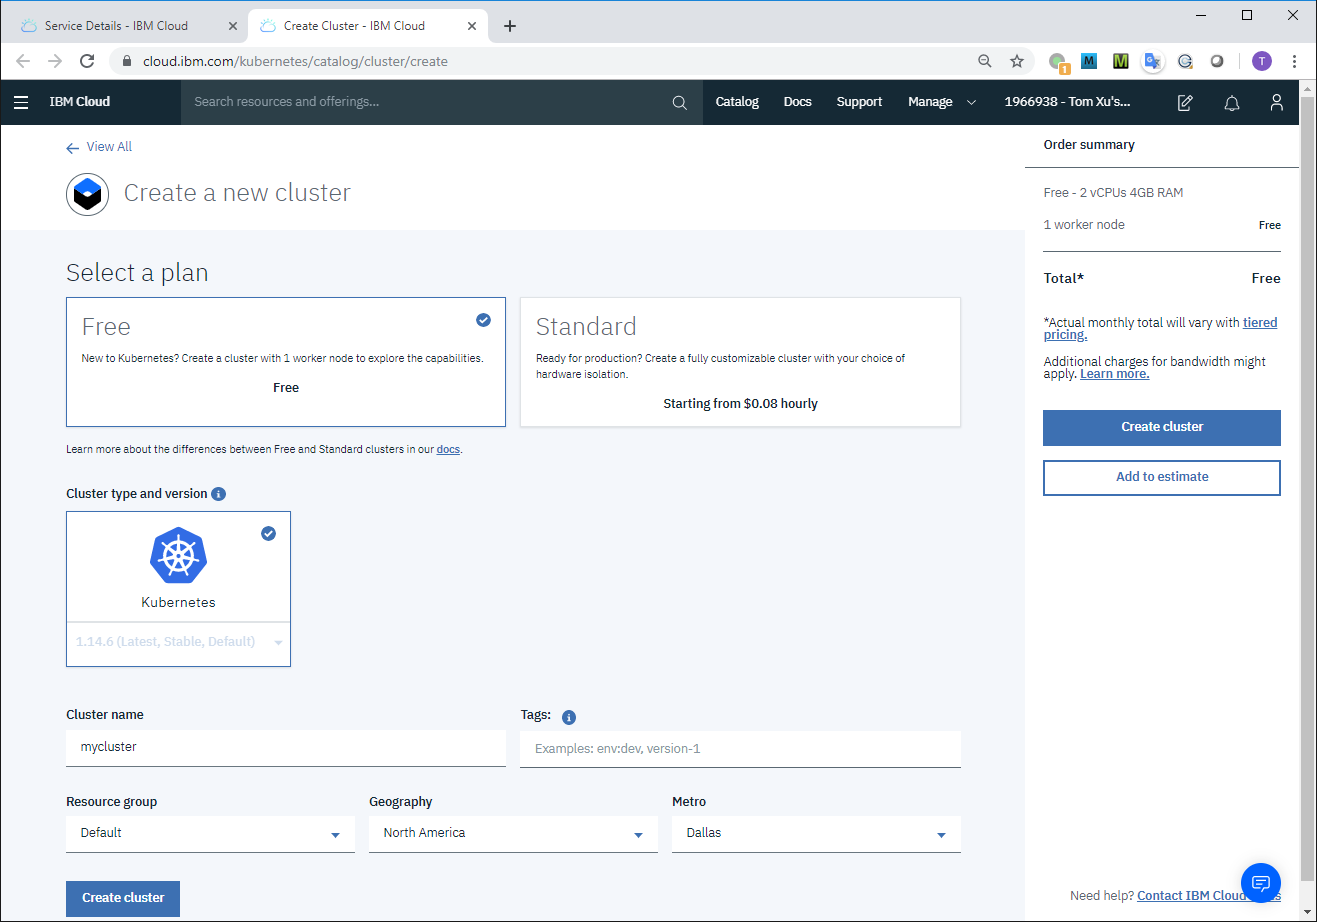Viewport: 1317px width, 922px height.
Task: Bookmark this page with the star
Action: tap(1017, 61)
